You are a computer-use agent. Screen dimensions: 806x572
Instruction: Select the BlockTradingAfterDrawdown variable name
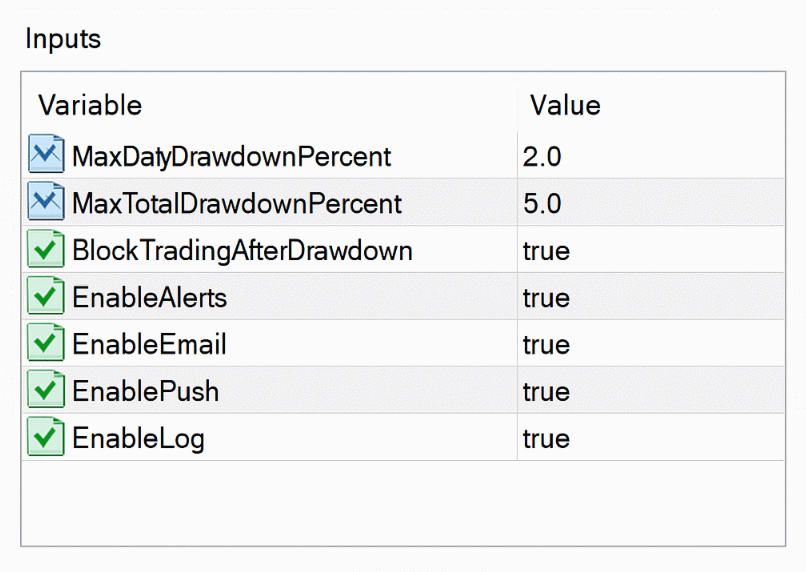point(242,251)
